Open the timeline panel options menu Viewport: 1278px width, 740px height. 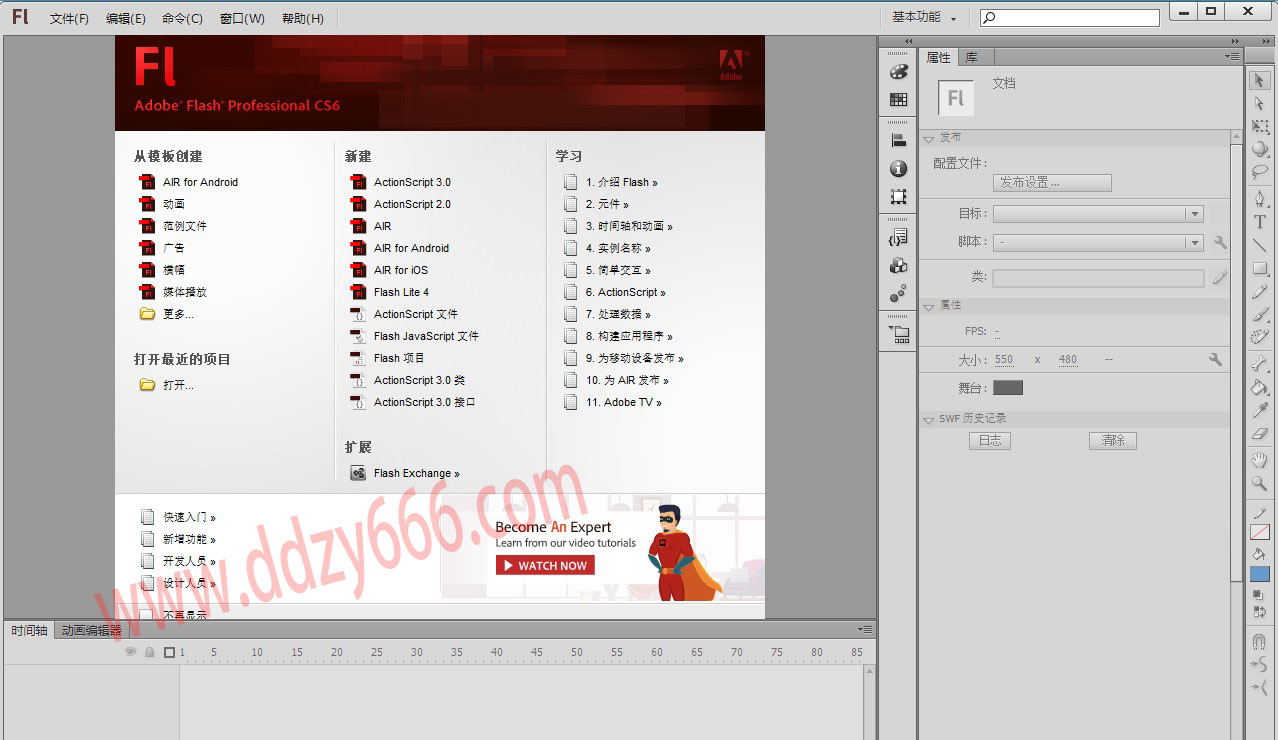[865, 629]
